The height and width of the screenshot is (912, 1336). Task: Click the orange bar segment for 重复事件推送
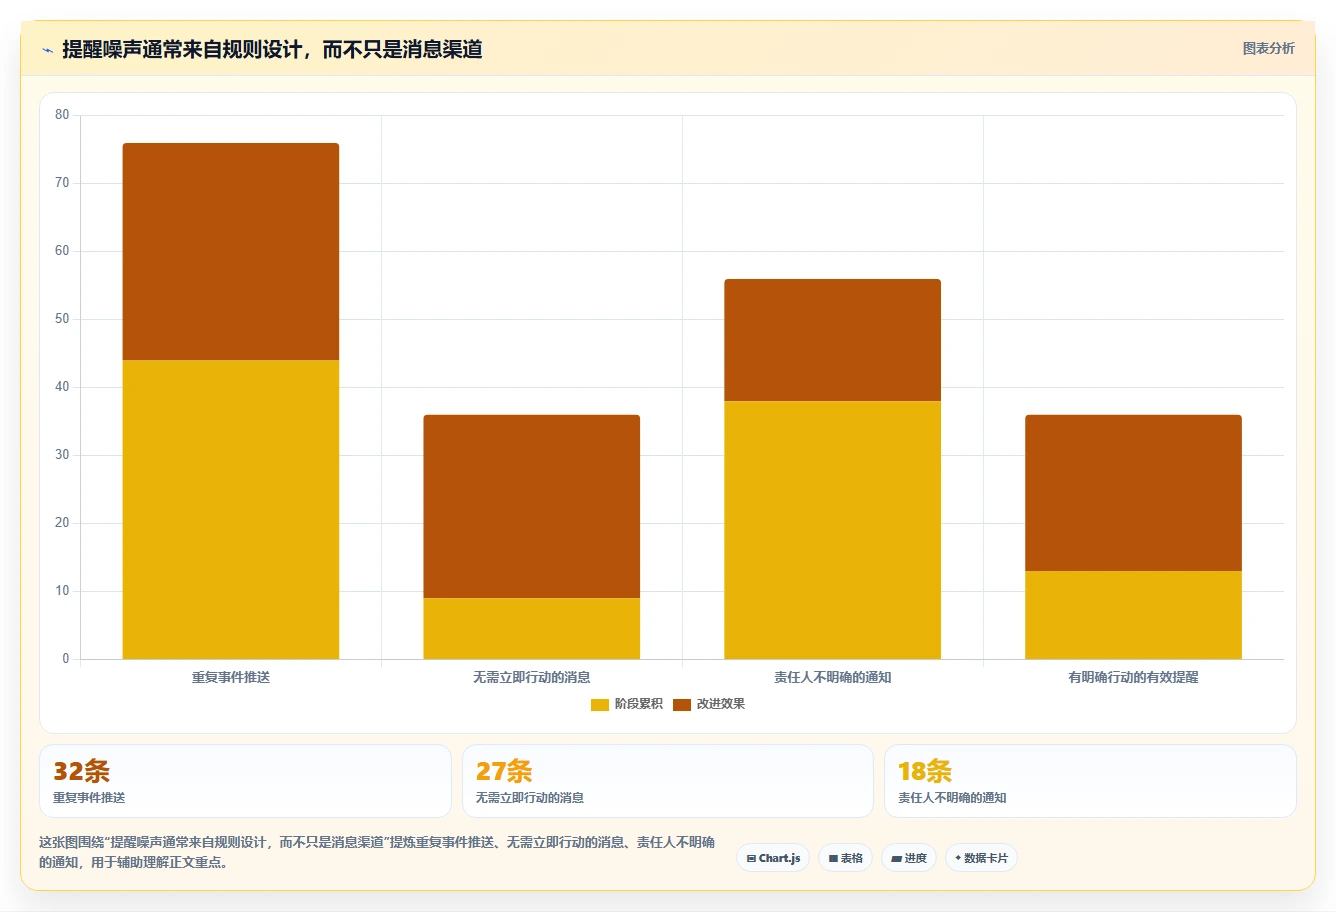pos(231,252)
